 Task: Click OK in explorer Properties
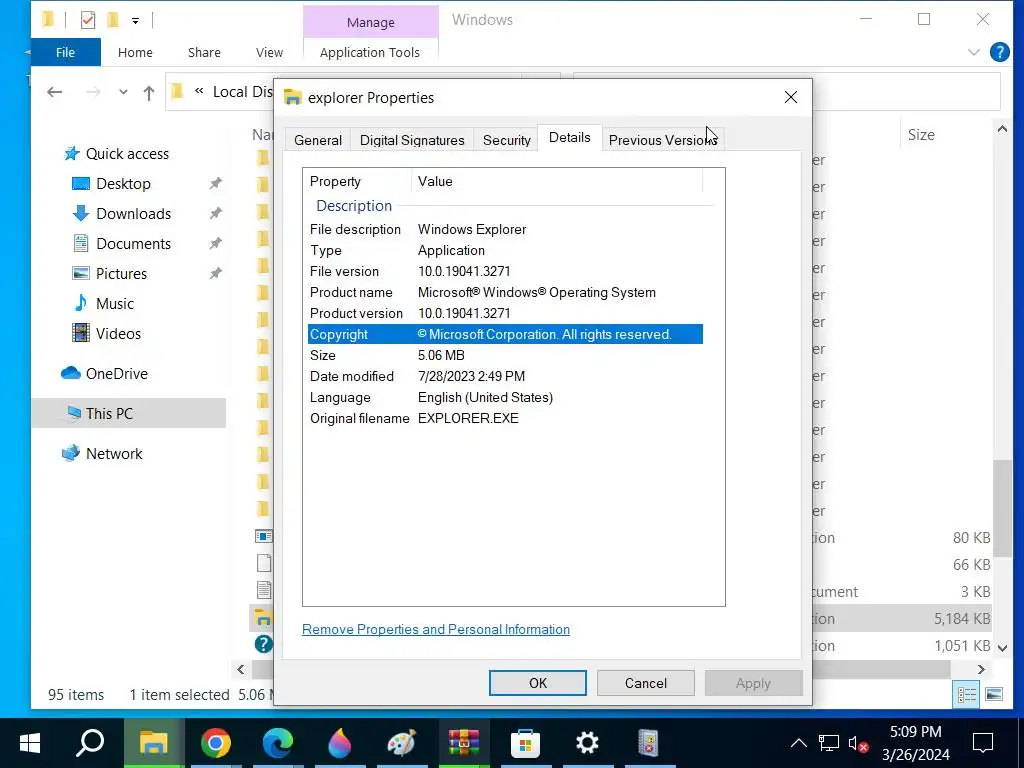(x=537, y=683)
